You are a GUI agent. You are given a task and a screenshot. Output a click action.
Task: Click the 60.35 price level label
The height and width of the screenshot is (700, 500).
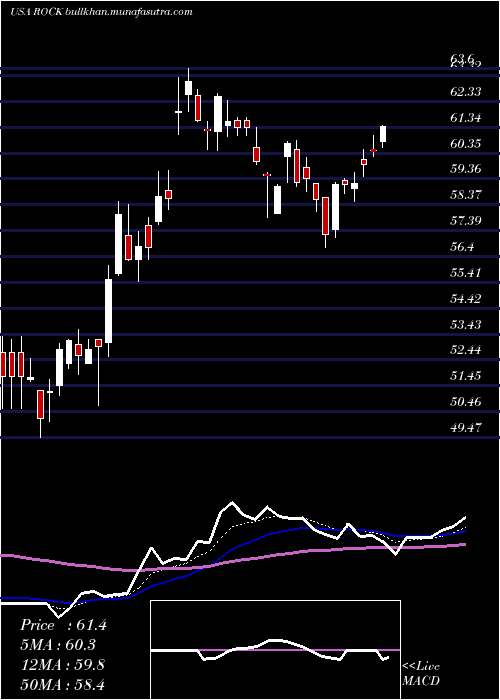coord(466,144)
